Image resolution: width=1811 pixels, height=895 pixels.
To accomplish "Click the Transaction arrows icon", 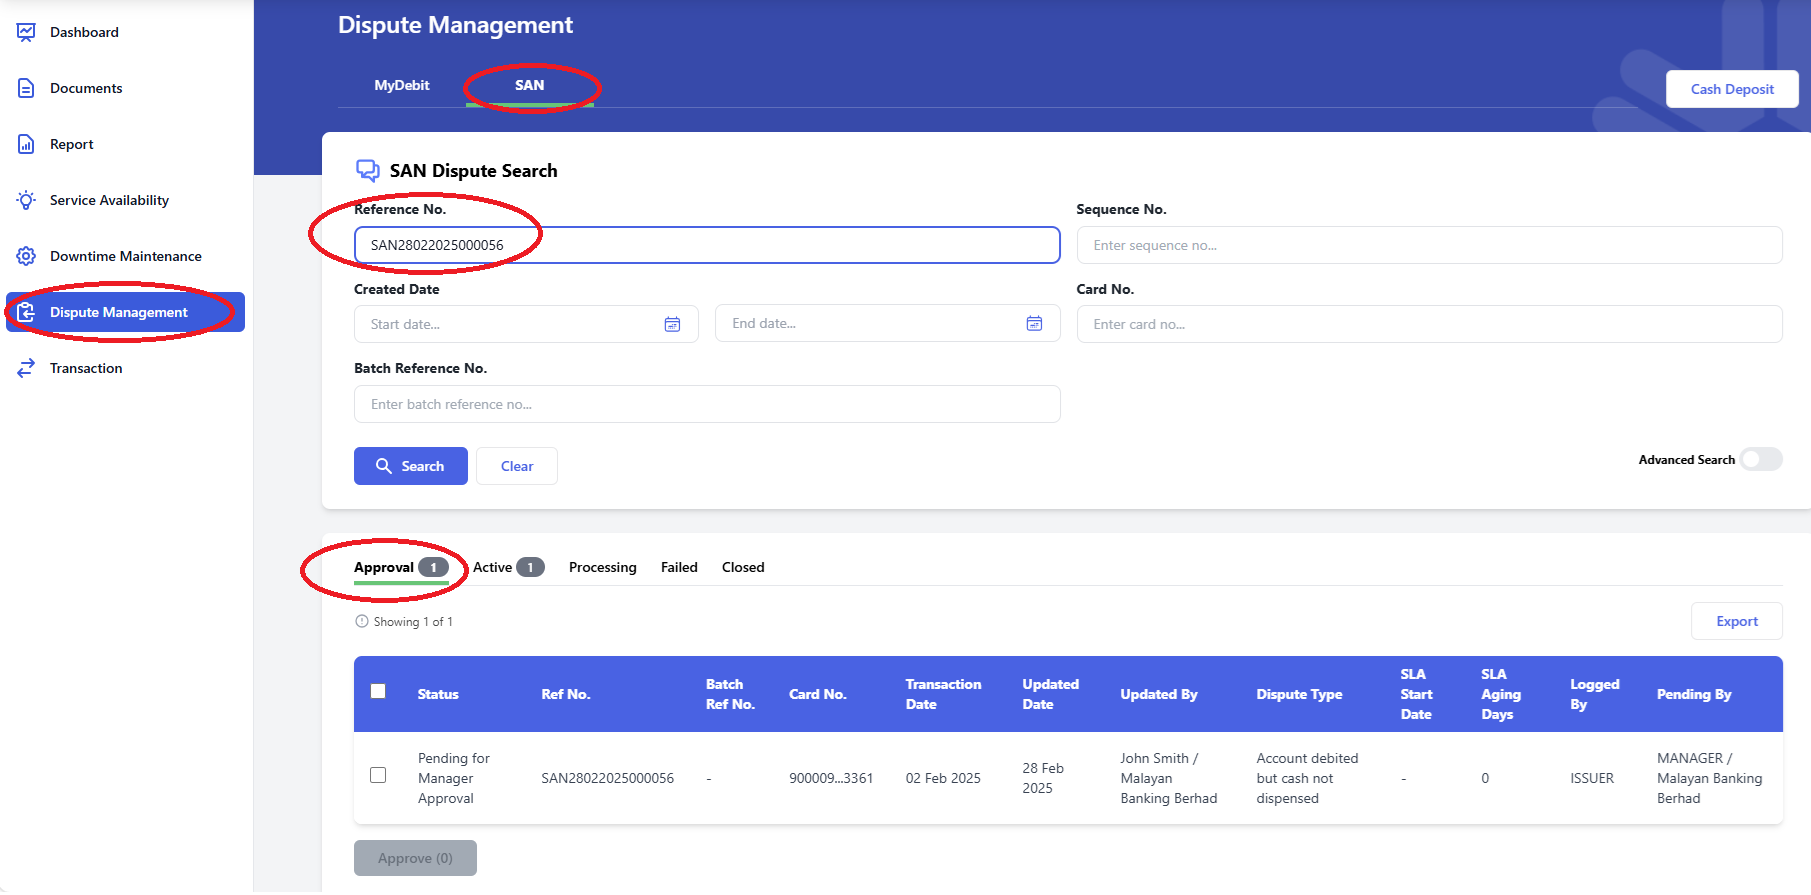I will tap(26, 368).
